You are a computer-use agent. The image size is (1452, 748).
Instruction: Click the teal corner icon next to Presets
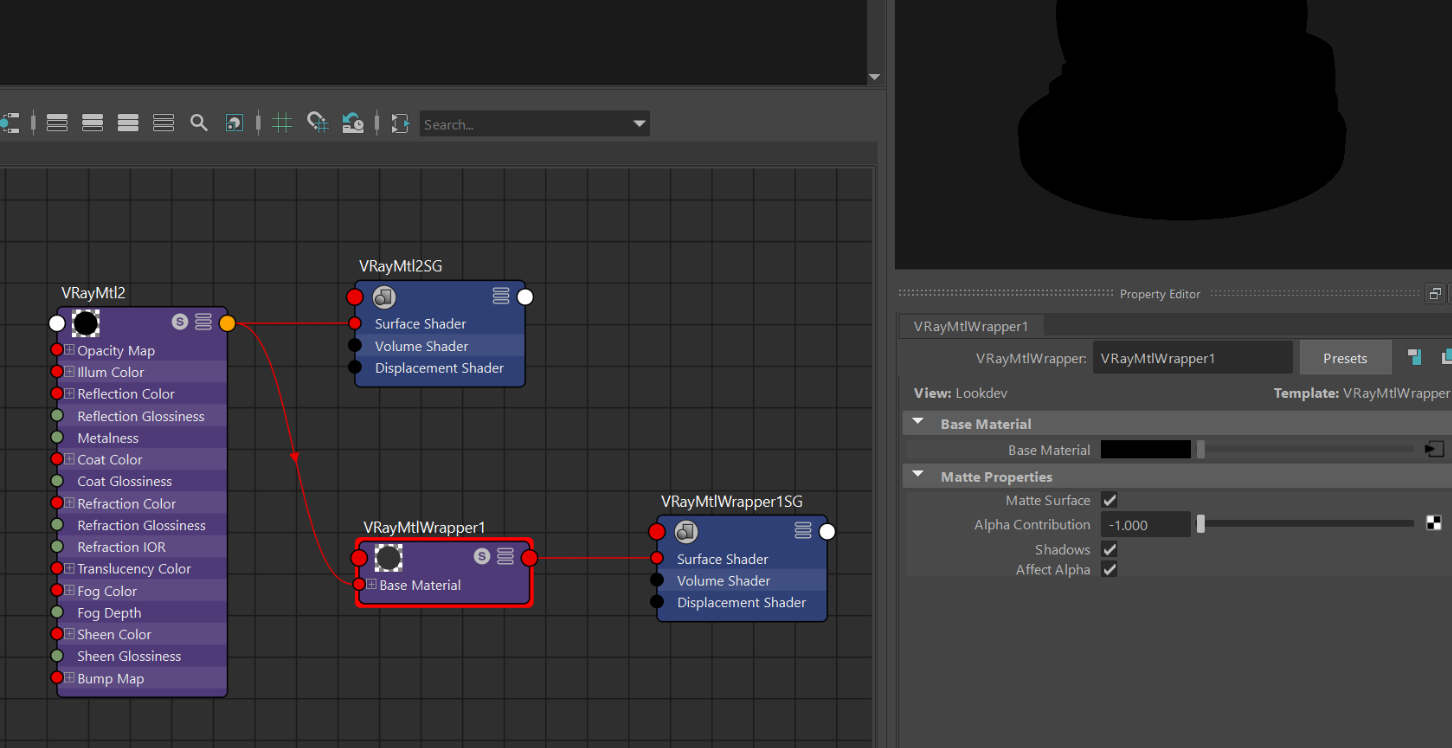[x=1414, y=357]
